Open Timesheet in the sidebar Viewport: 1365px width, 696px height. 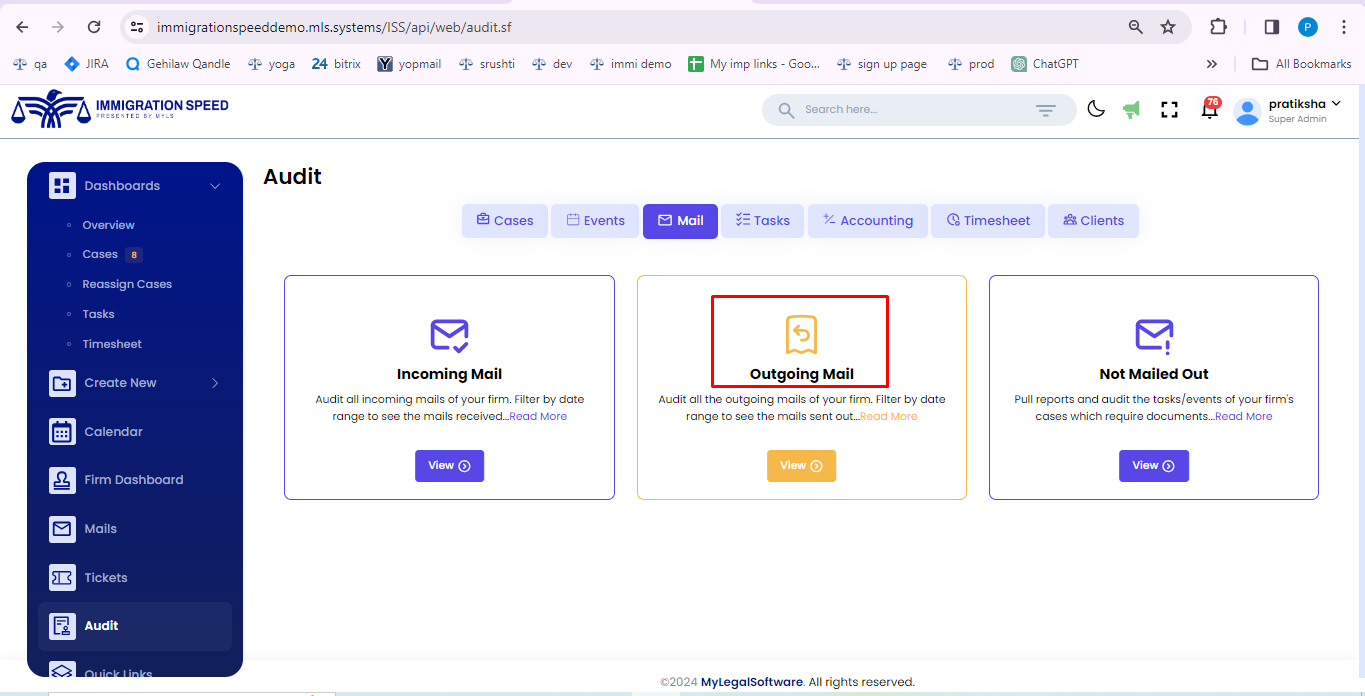pyautogui.click(x=112, y=344)
